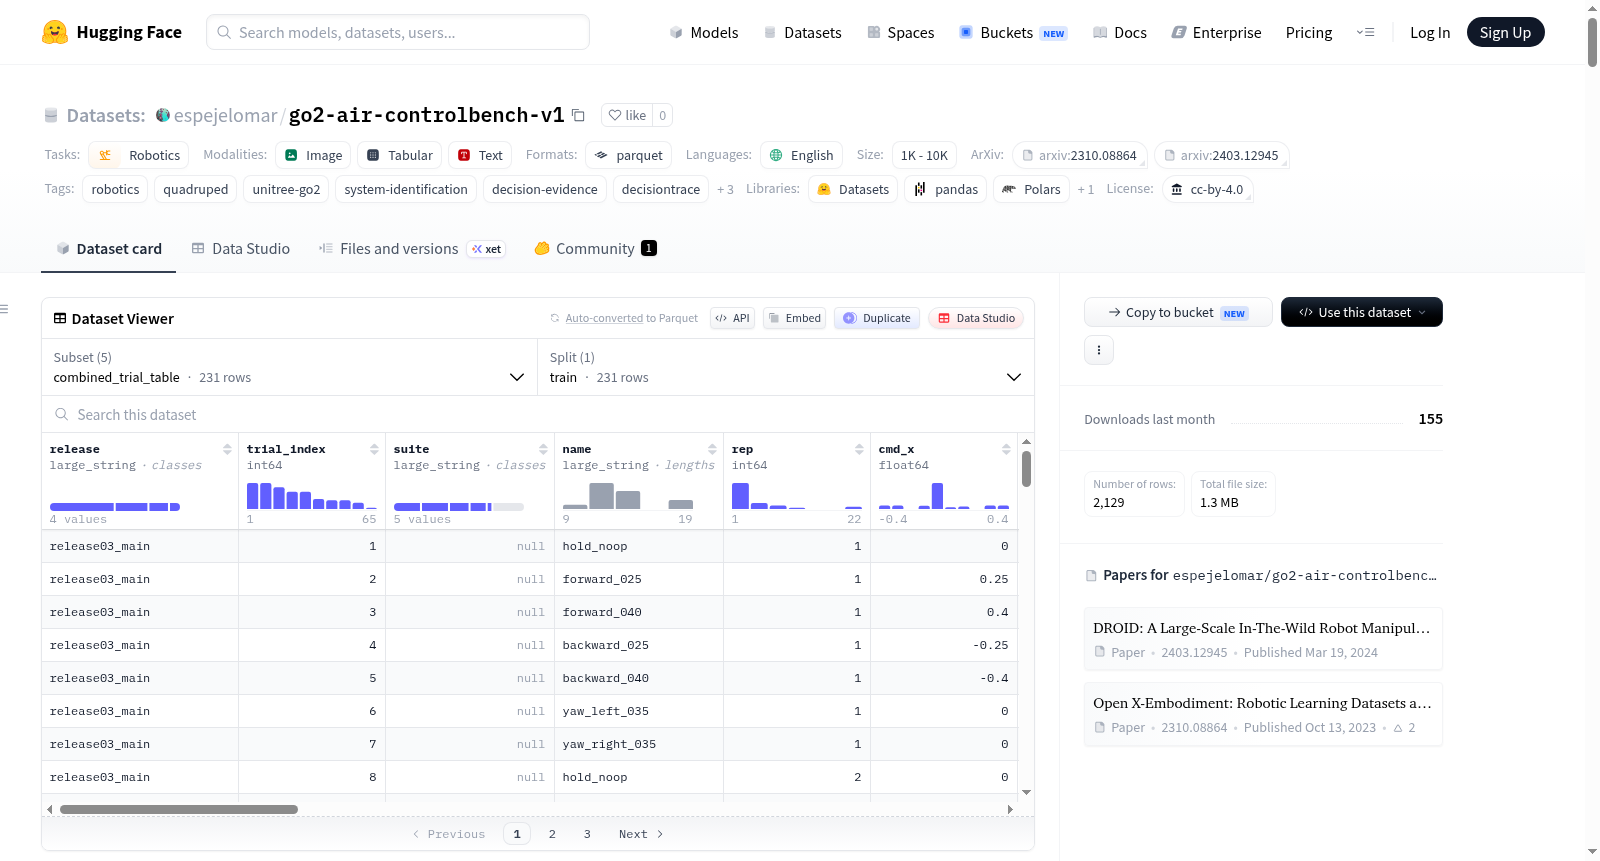Click Next page in table pagination
This screenshot has width=1600, height=861.
point(641,834)
